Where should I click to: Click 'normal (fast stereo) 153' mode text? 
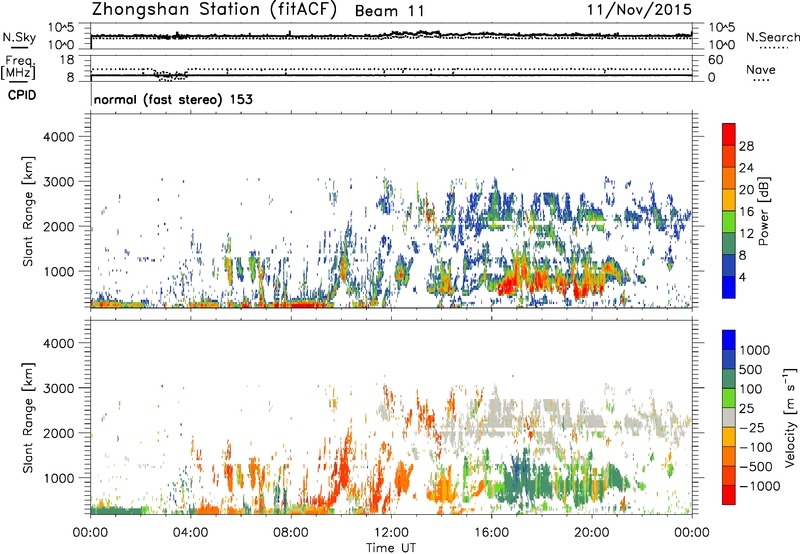173,100
